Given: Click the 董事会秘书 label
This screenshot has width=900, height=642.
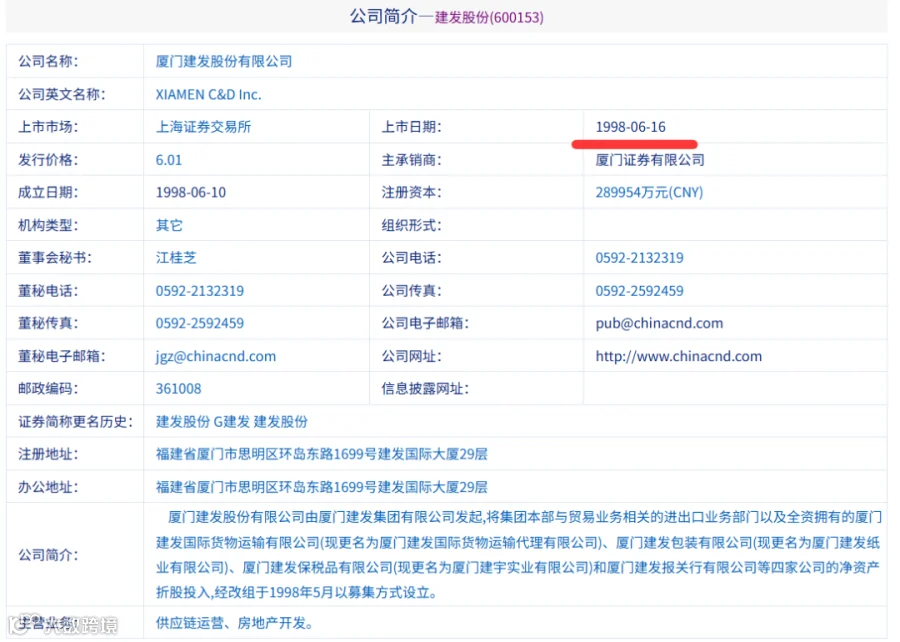Looking at the screenshot, I should 55,258.
